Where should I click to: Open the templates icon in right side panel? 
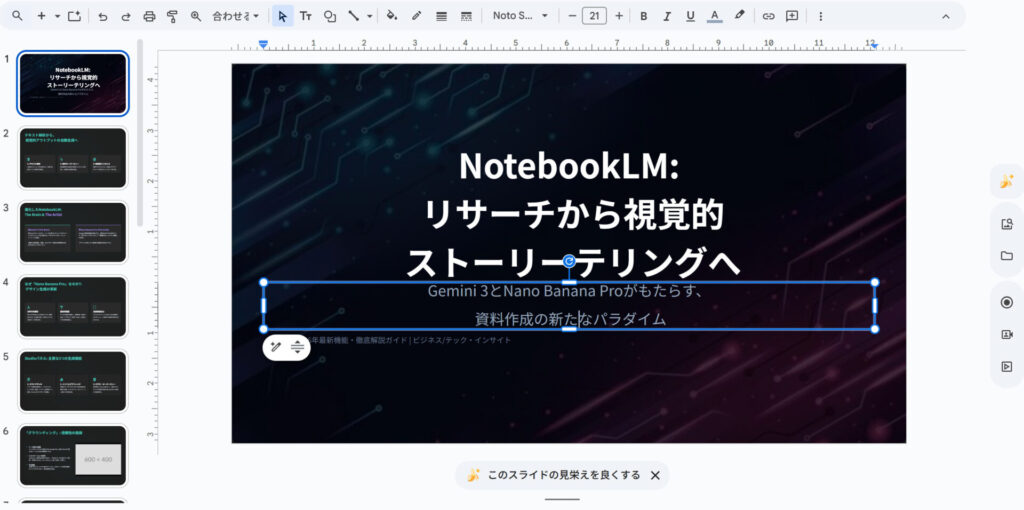[1006, 224]
